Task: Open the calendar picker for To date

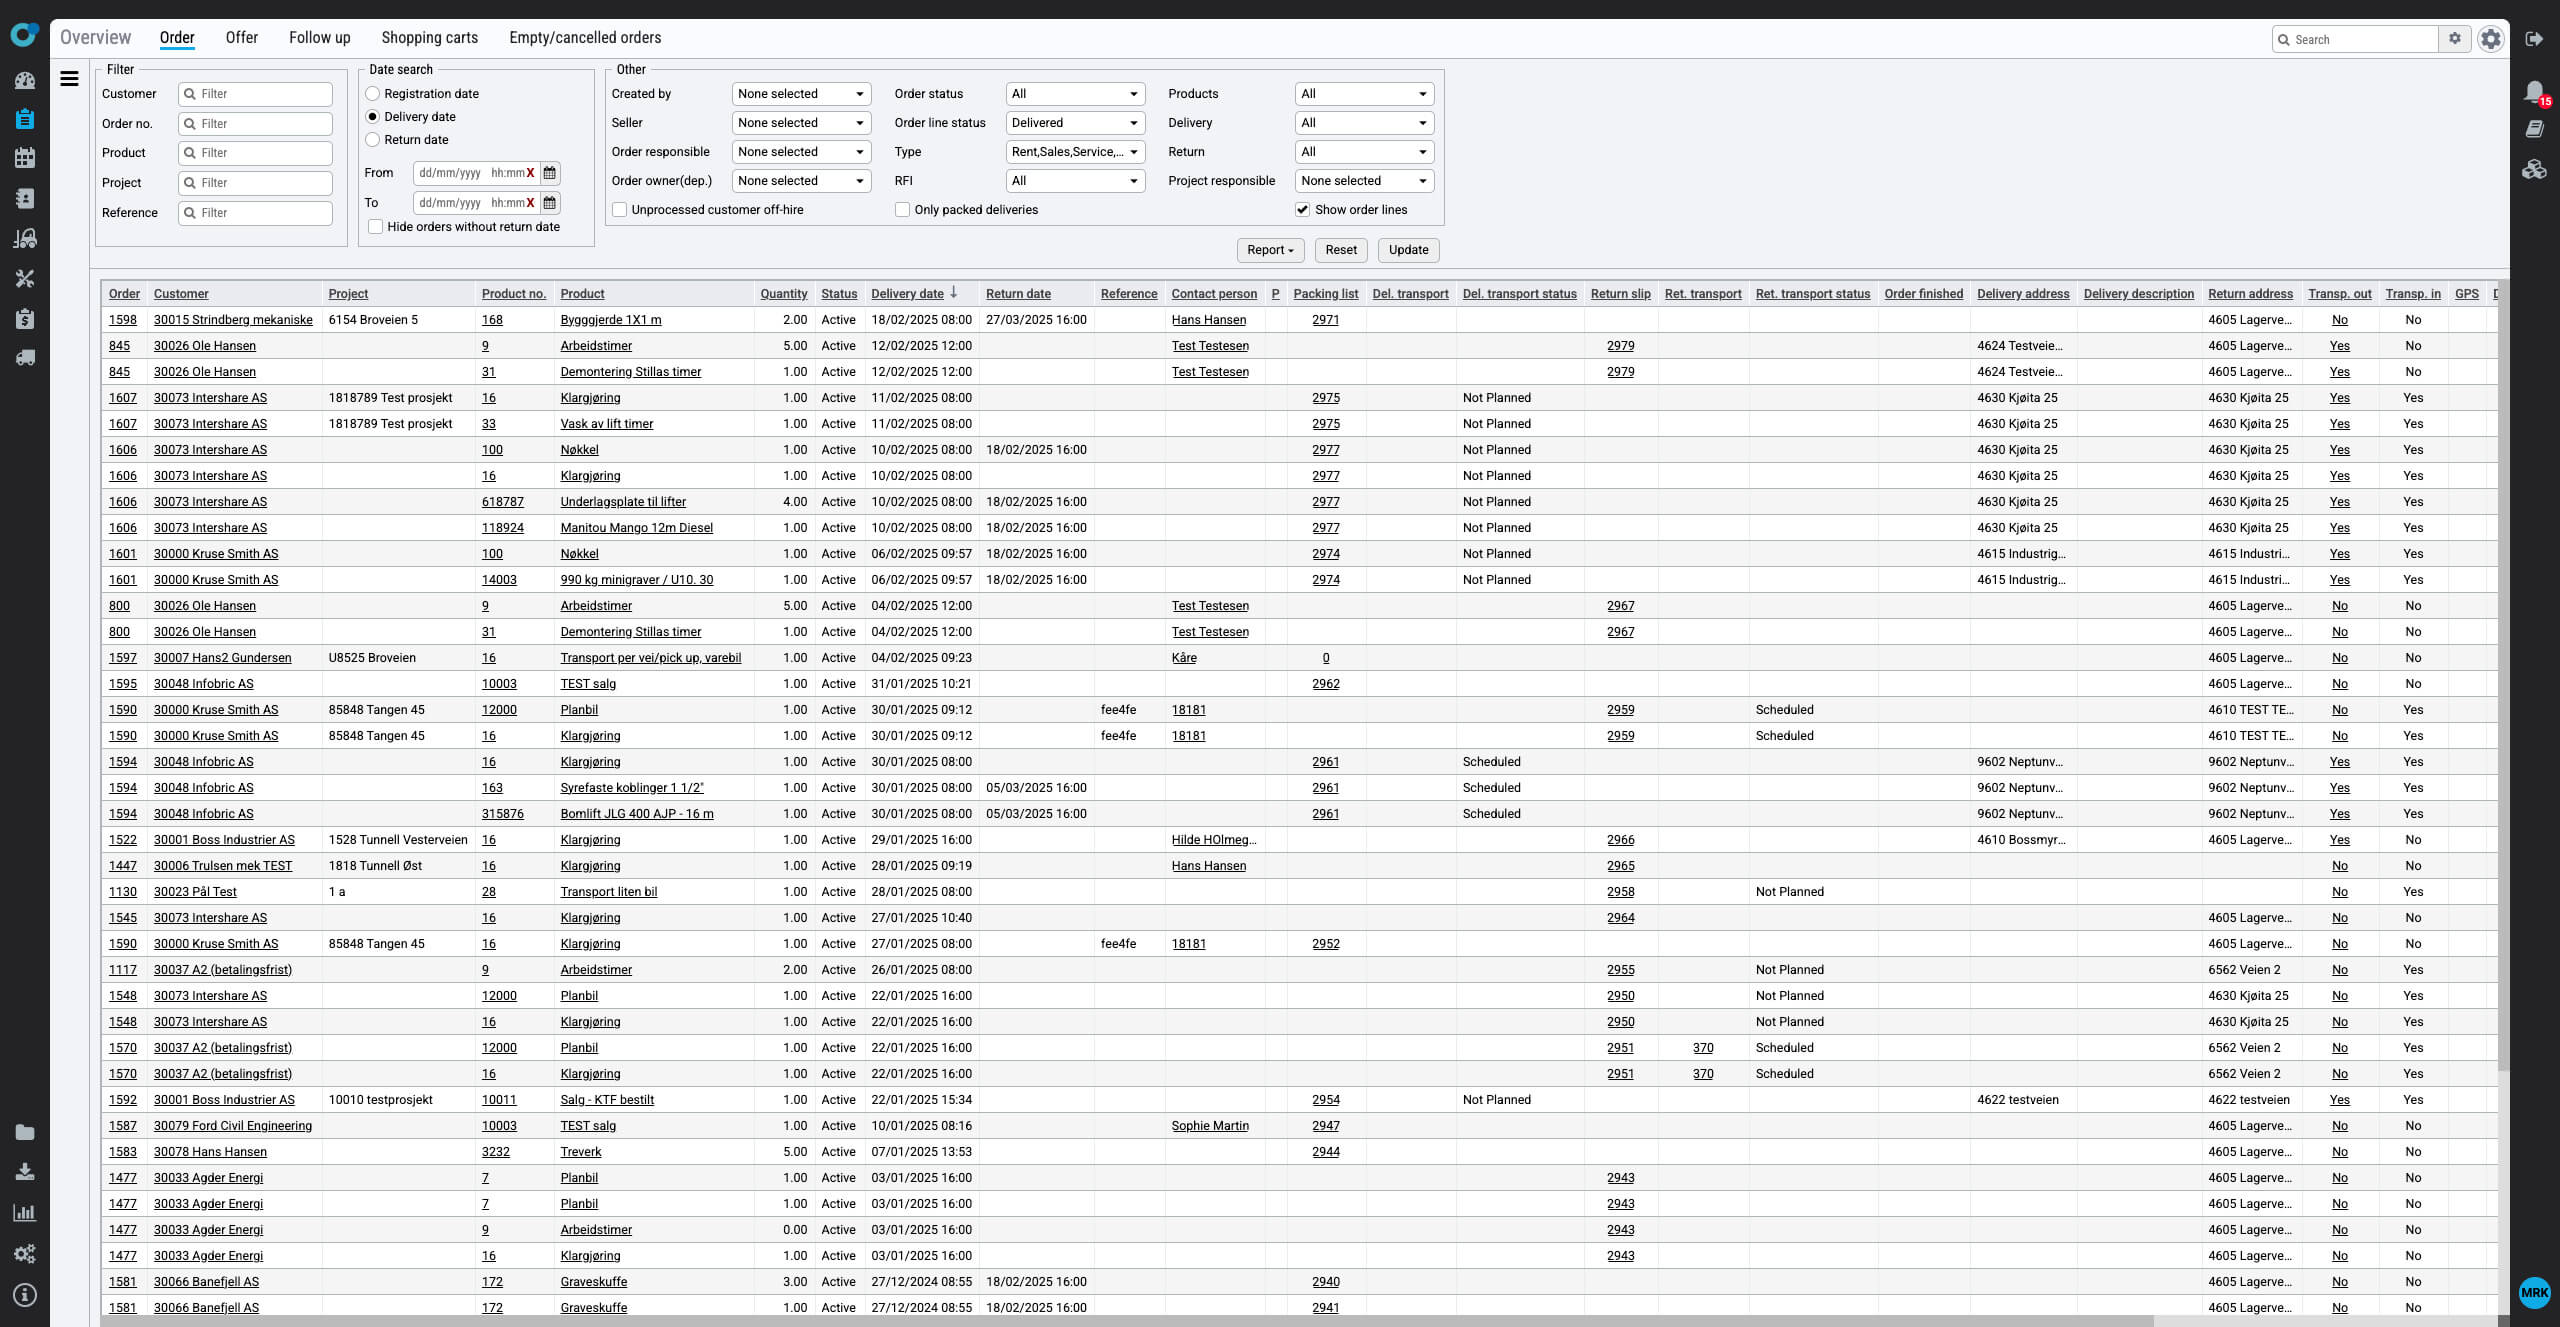Action: (550, 203)
